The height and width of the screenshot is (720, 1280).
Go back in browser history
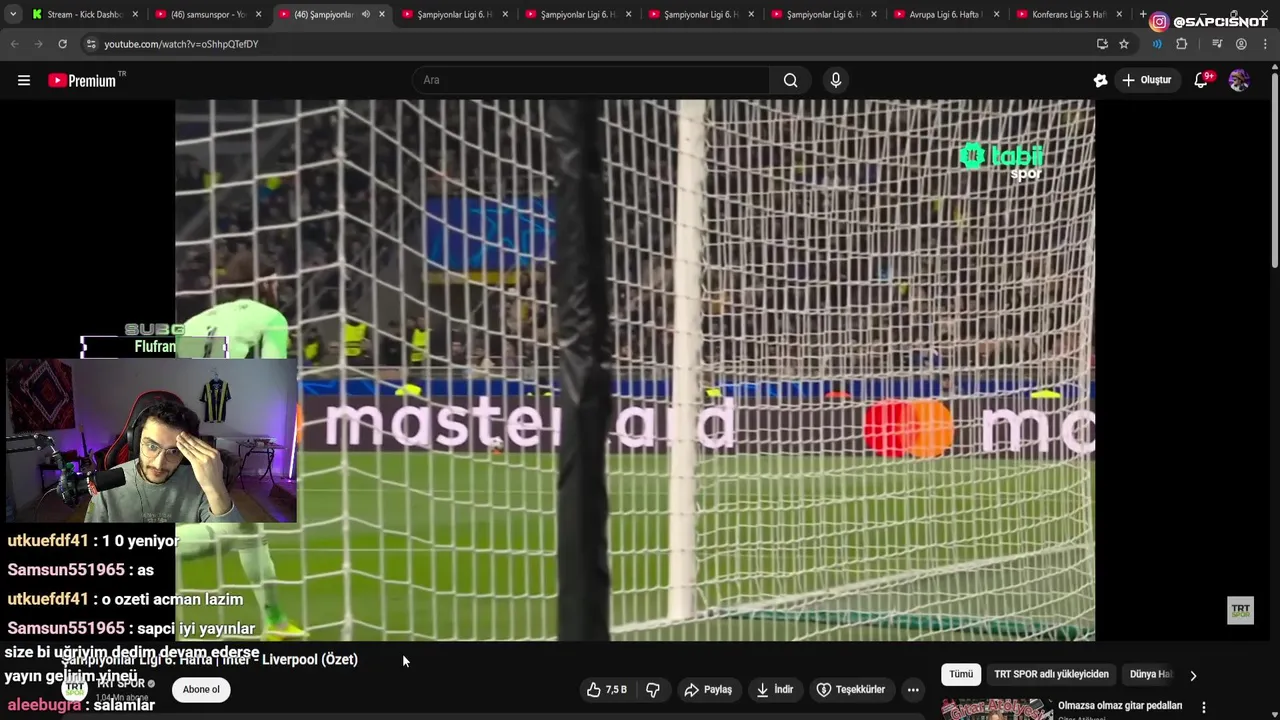[x=14, y=44]
